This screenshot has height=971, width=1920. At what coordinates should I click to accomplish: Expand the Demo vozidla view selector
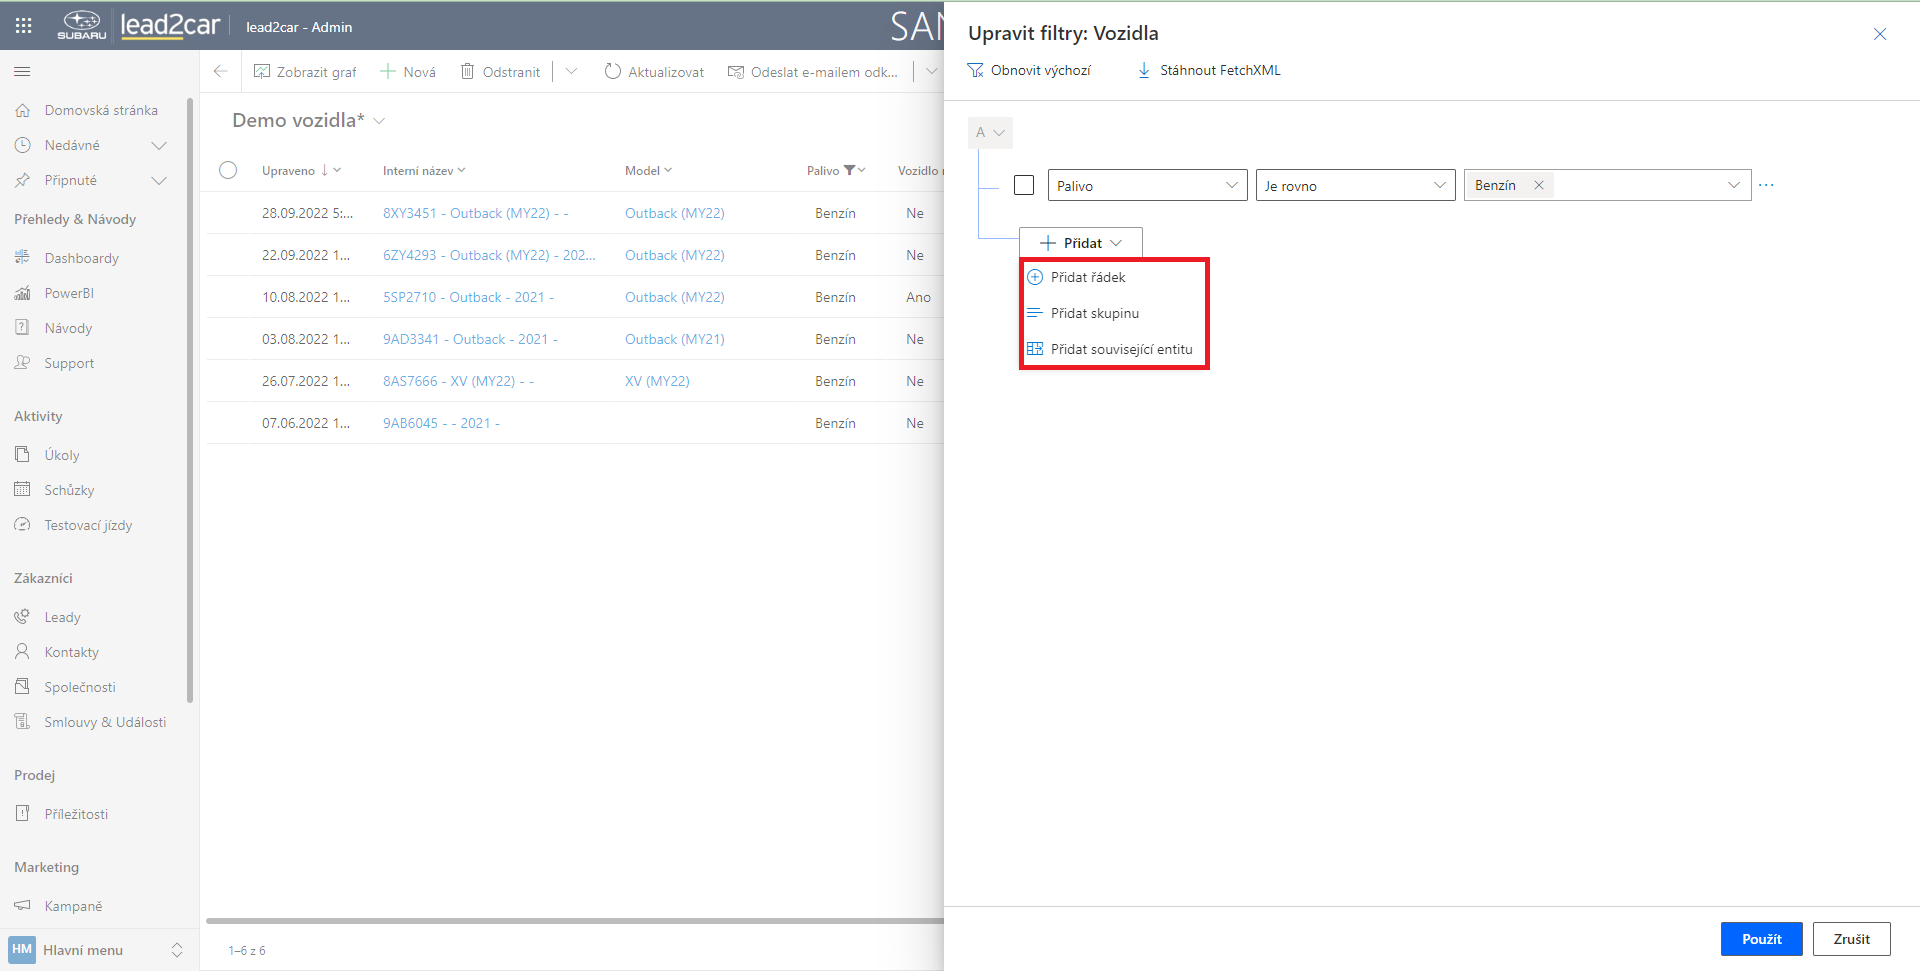[x=380, y=121]
